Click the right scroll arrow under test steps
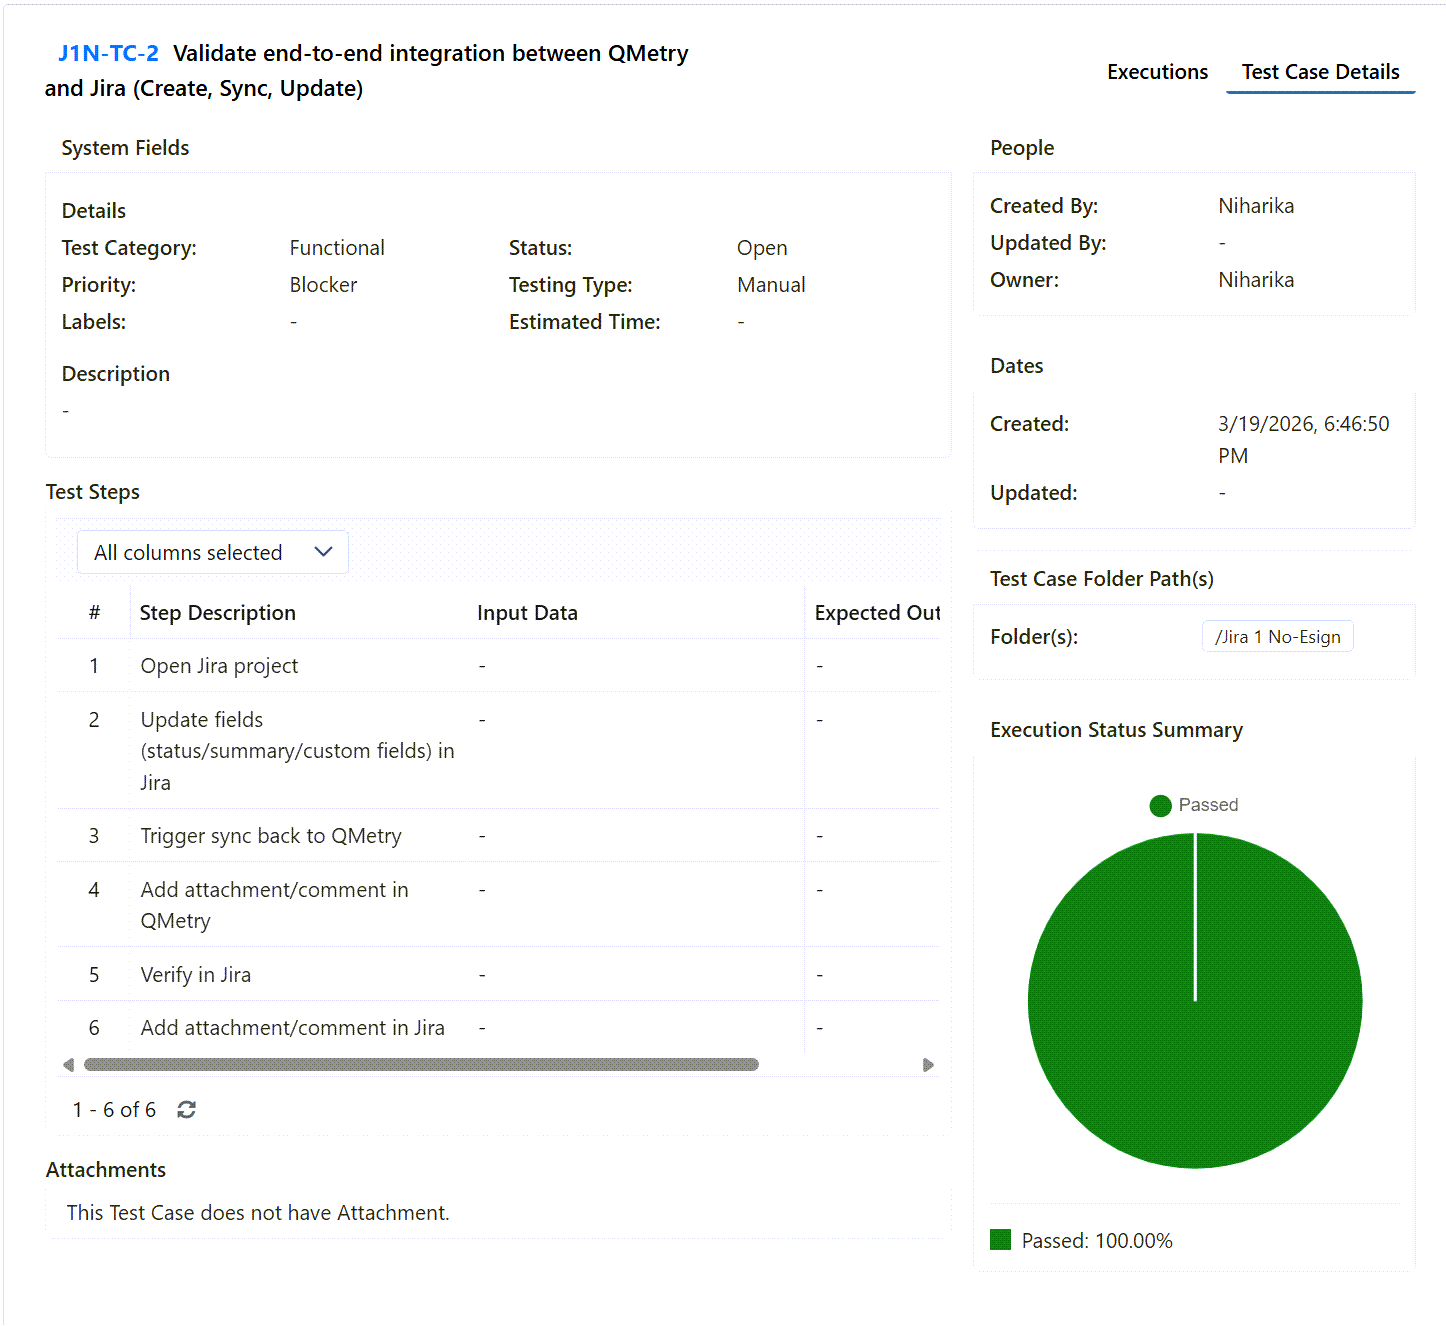 coord(928,1065)
